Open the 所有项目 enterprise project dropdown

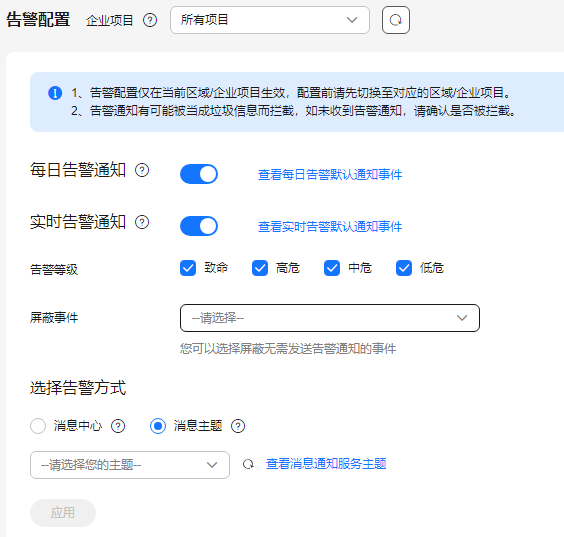point(270,20)
